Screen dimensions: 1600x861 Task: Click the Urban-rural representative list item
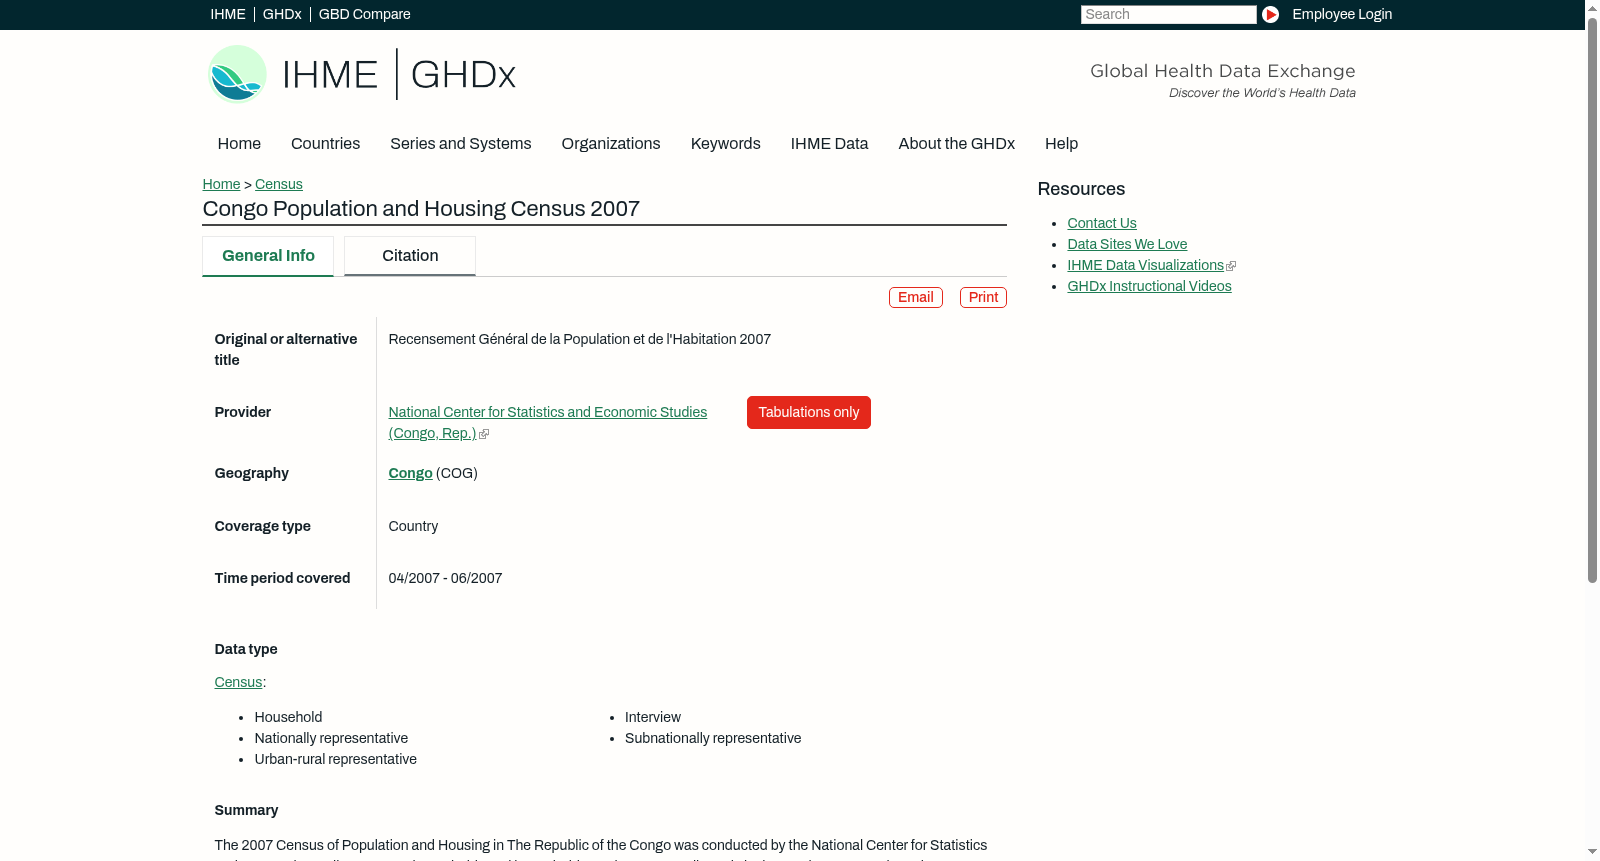(336, 759)
